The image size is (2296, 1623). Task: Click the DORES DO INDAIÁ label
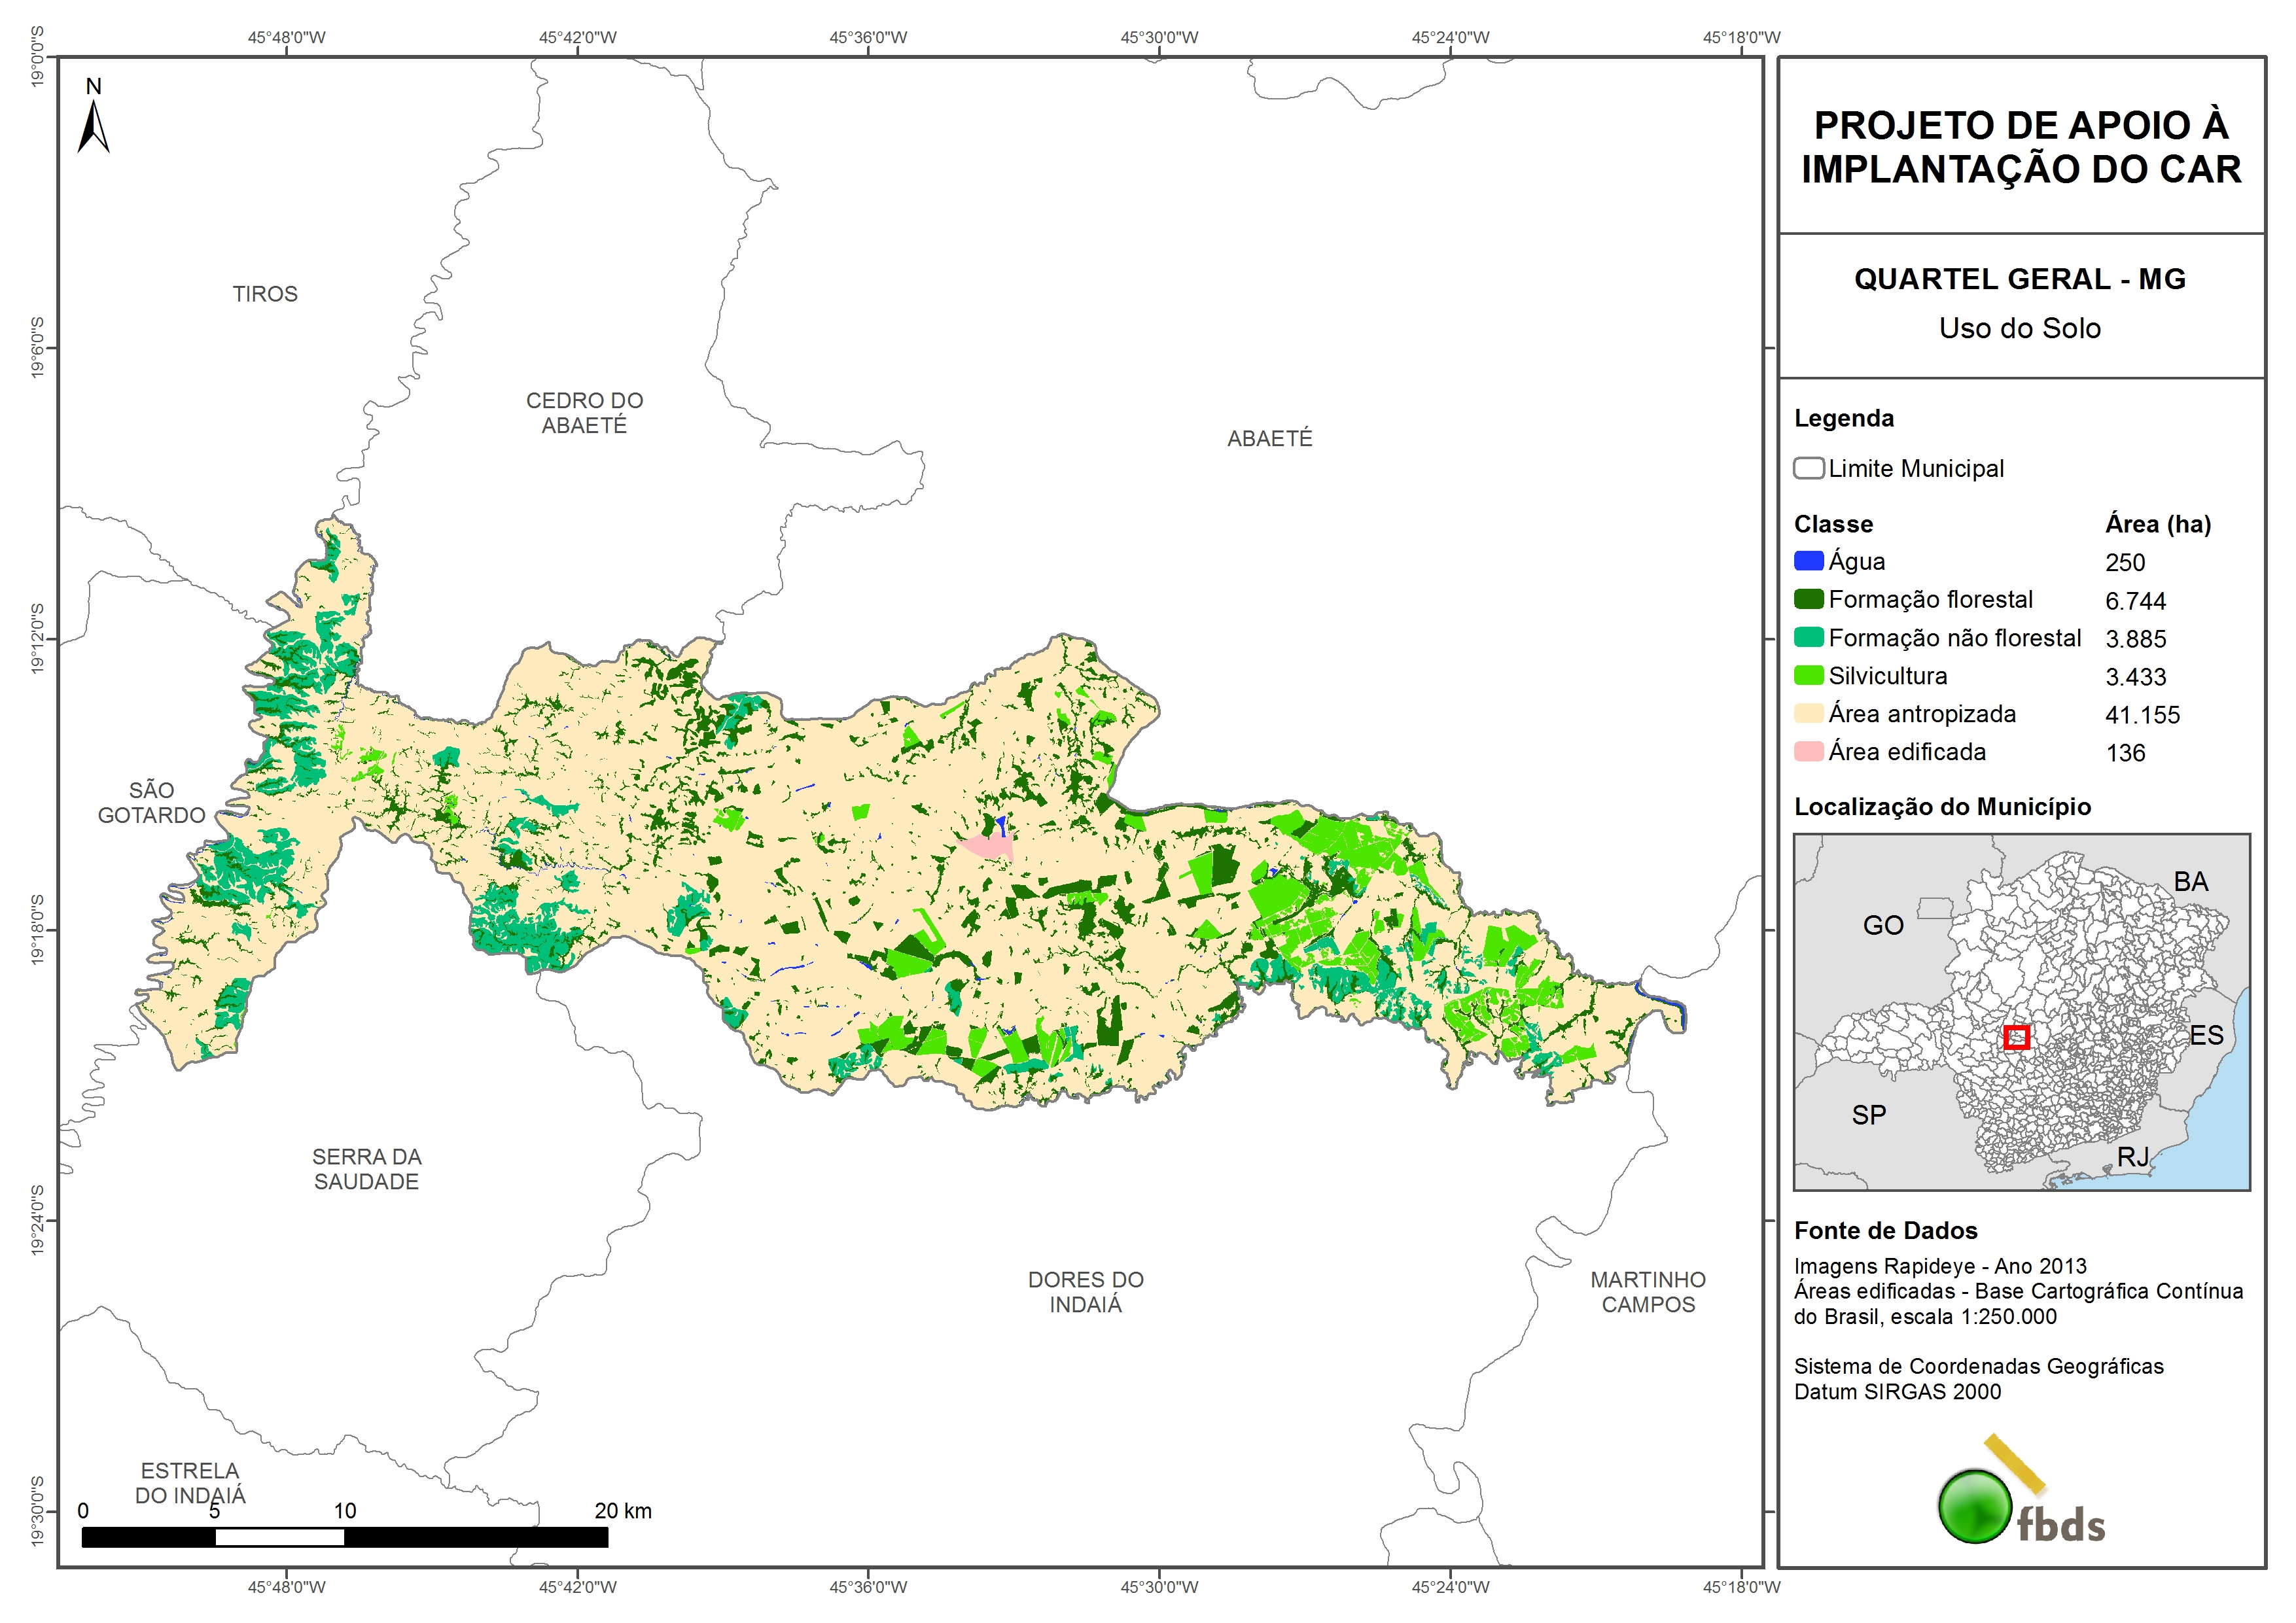[x=1085, y=1292]
